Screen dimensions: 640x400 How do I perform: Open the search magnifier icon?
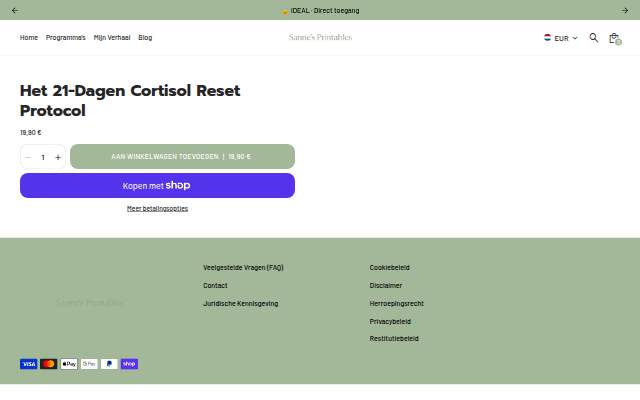pyautogui.click(x=593, y=38)
